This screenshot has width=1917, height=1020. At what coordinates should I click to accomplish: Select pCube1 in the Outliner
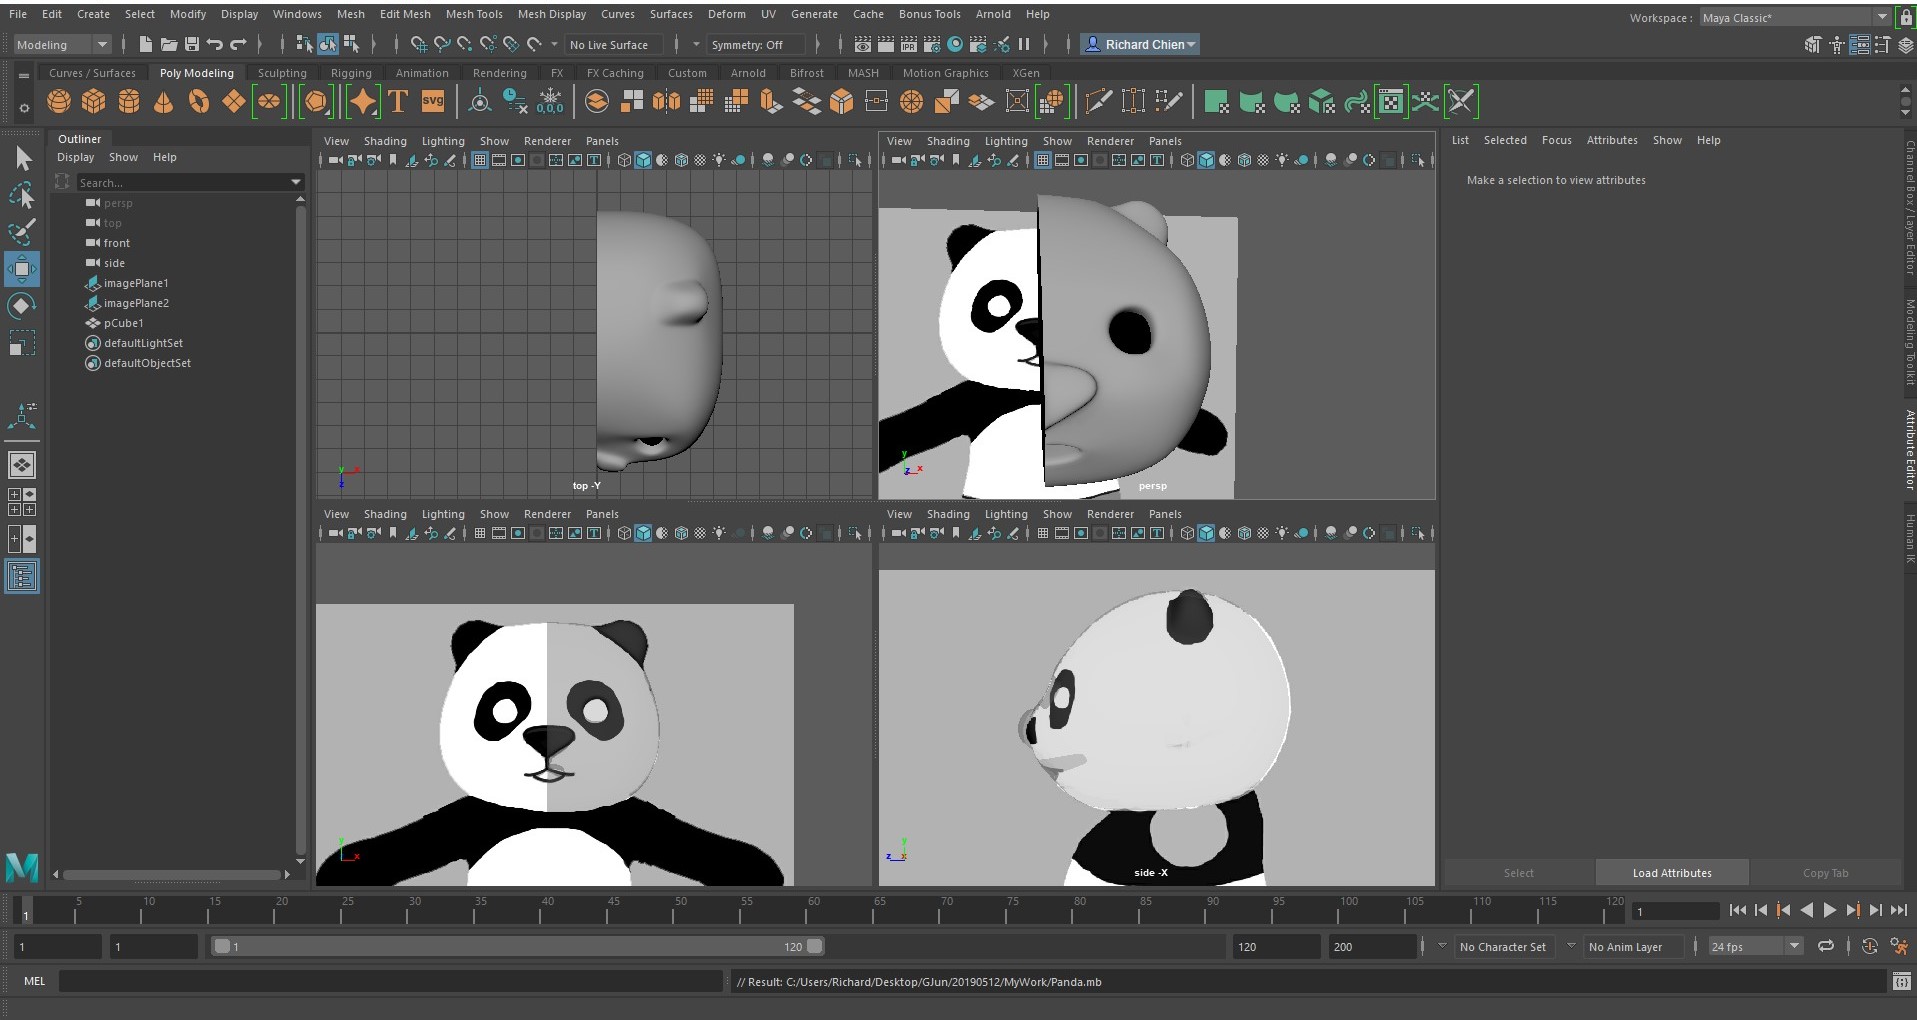tap(124, 323)
